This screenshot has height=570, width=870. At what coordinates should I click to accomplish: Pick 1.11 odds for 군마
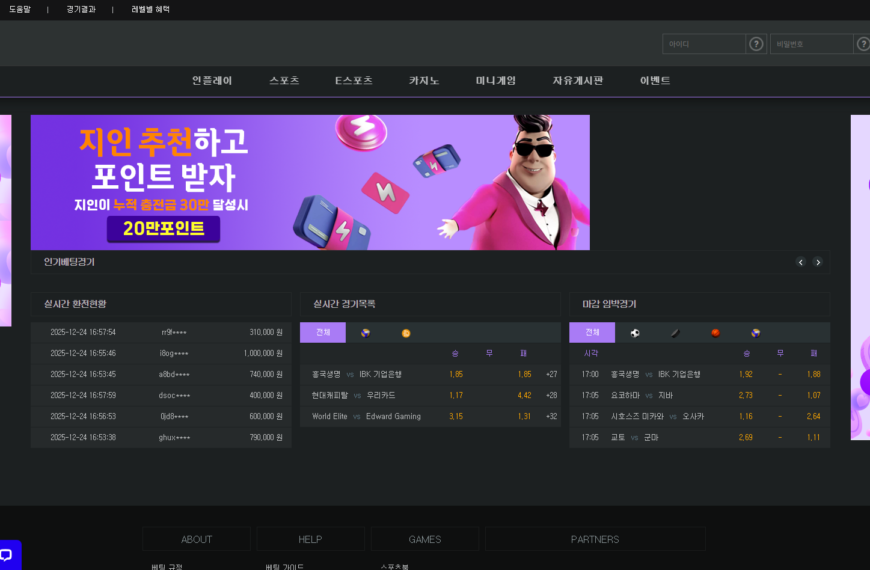coord(813,437)
